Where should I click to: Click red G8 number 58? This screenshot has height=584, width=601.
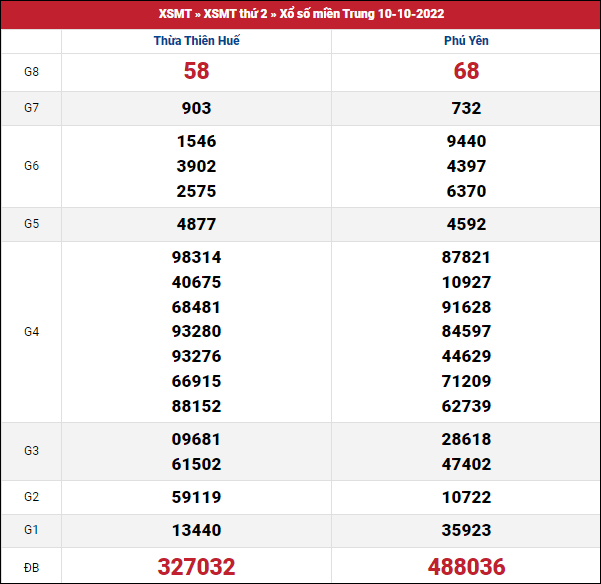(x=197, y=71)
